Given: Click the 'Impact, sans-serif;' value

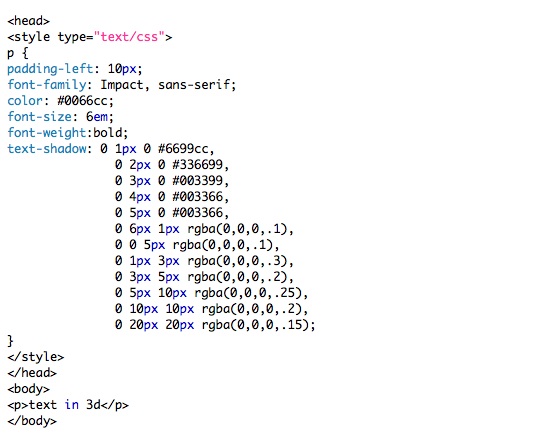Looking at the screenshot, I should click(x=168, y=85).
